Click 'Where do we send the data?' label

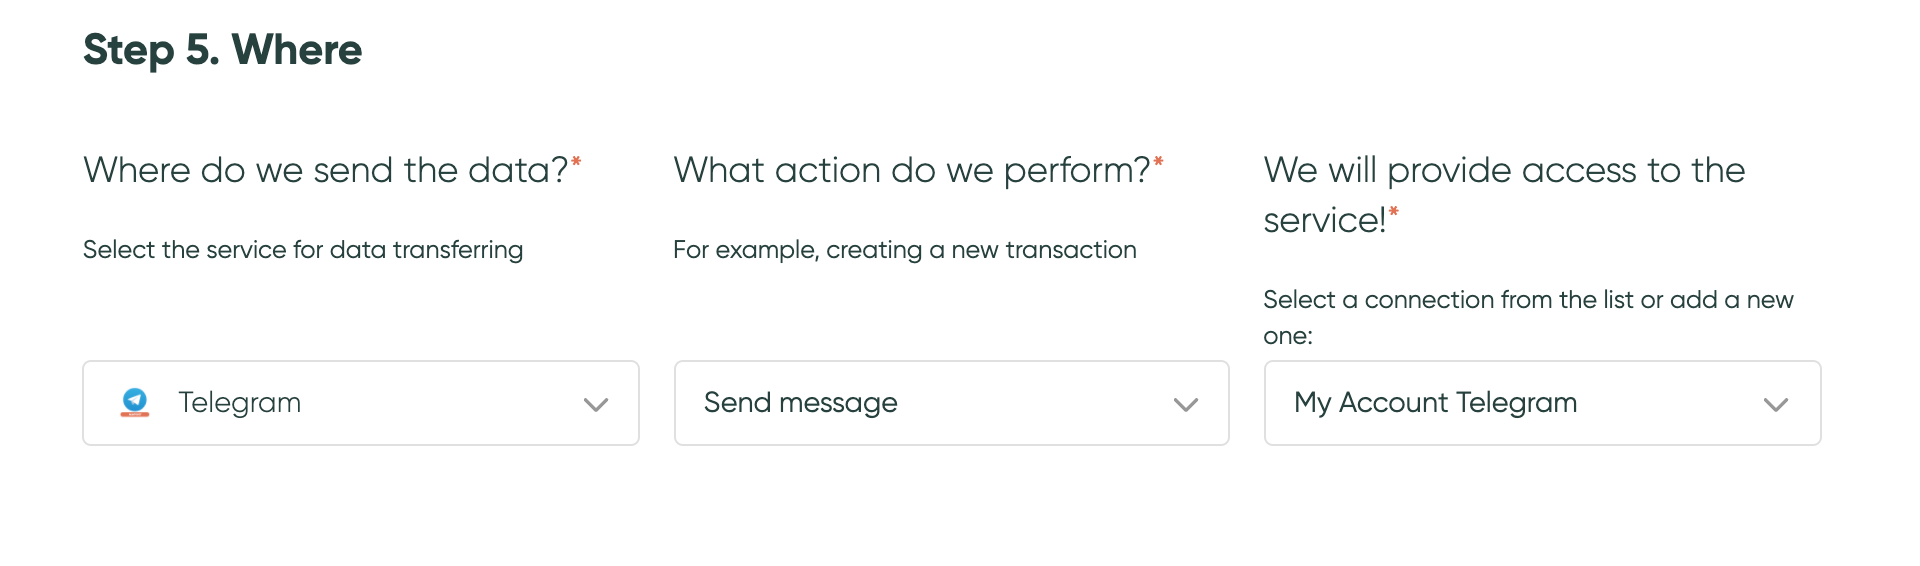click(326, 170)
